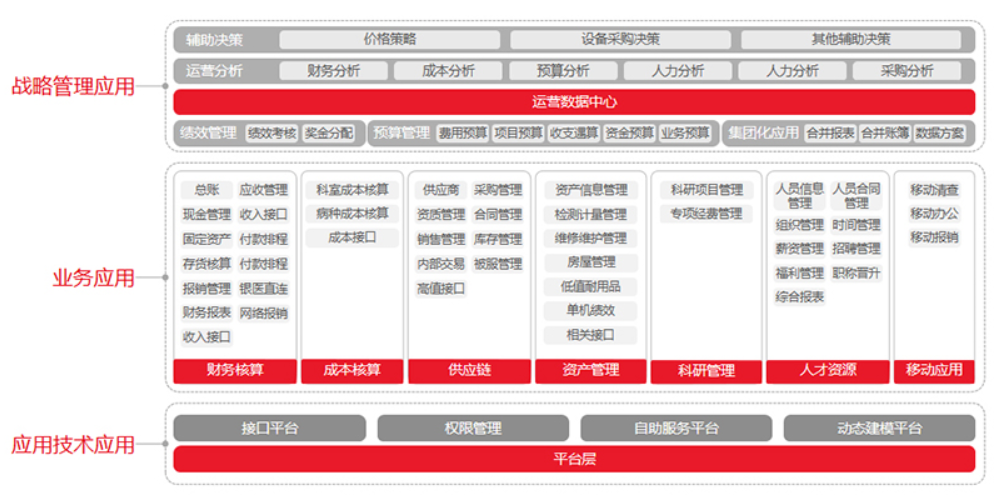Viewport: 997px width, 497px height.
Task: Open the 专项经费管理 item
Action: pyautogui.click(x=706, y=214)
